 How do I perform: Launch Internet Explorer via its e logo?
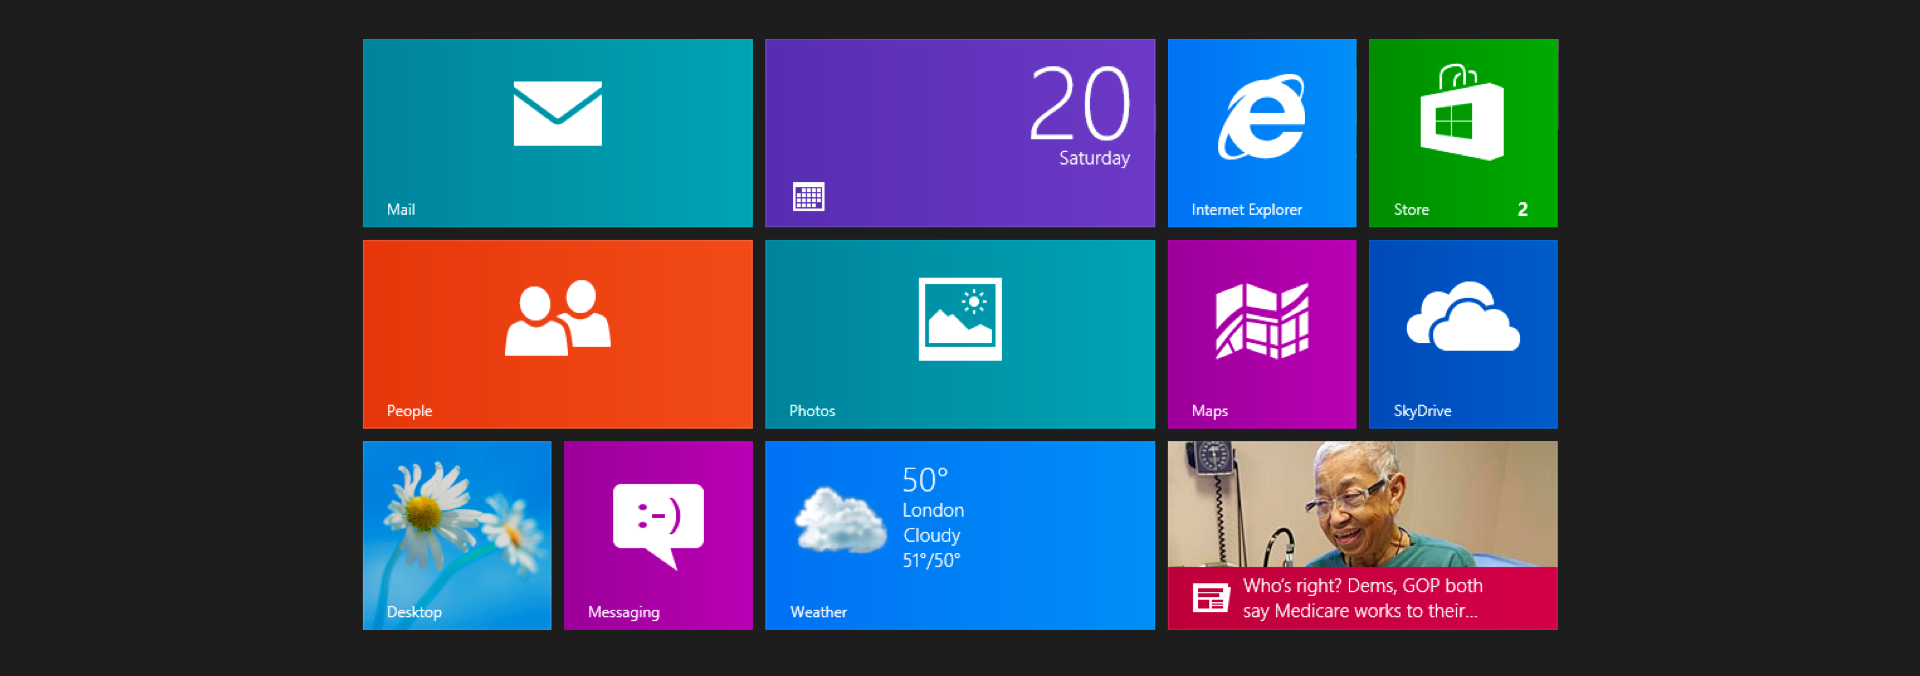pos(1262,117)
